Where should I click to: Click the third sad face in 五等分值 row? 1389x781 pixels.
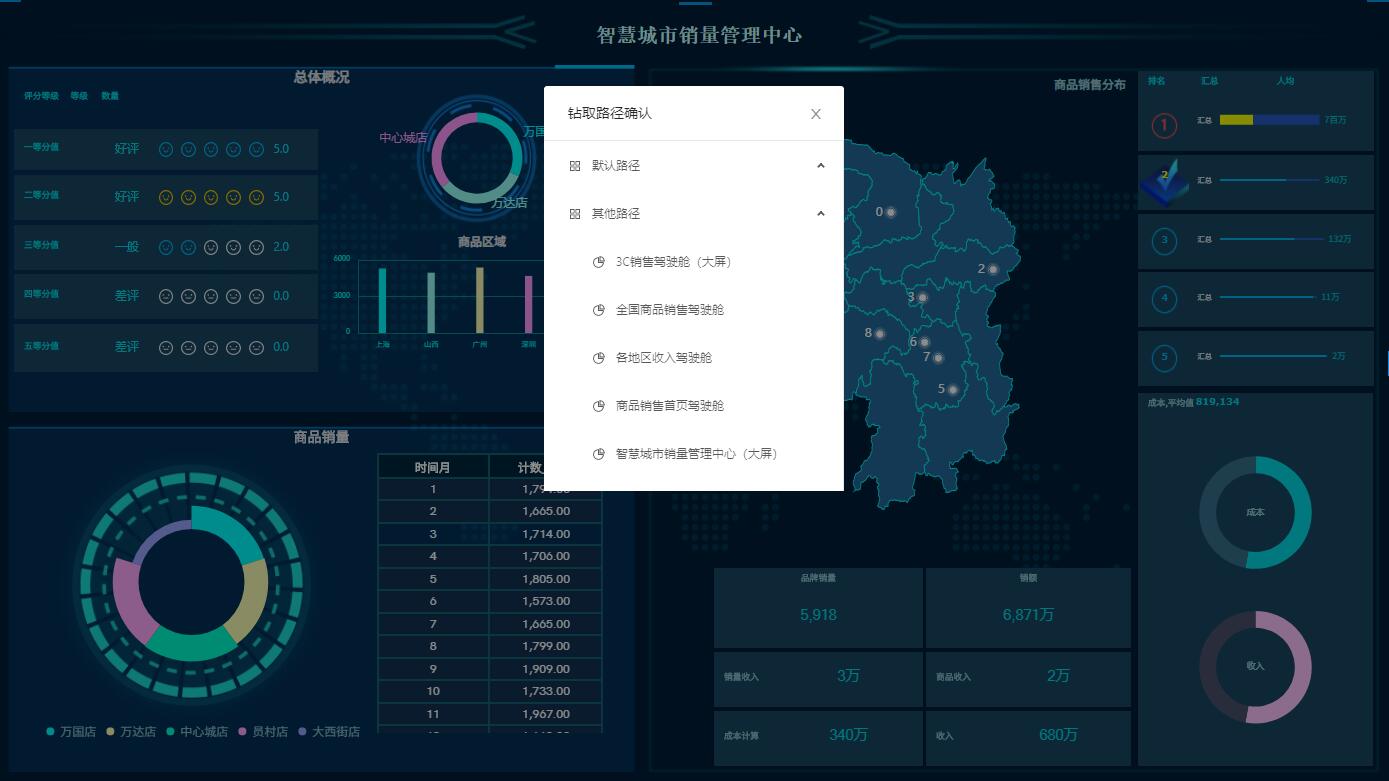pos(211,347)
